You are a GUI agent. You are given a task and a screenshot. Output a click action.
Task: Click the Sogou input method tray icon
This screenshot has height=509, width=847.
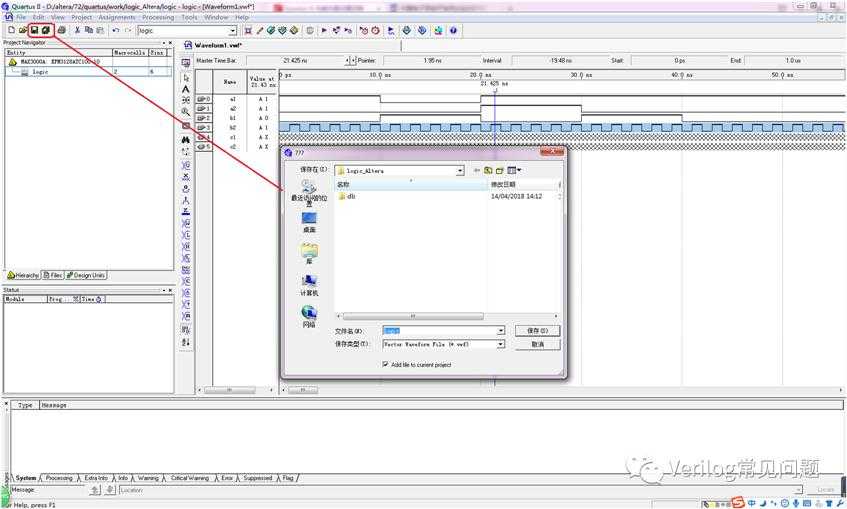tap(738, 503)
